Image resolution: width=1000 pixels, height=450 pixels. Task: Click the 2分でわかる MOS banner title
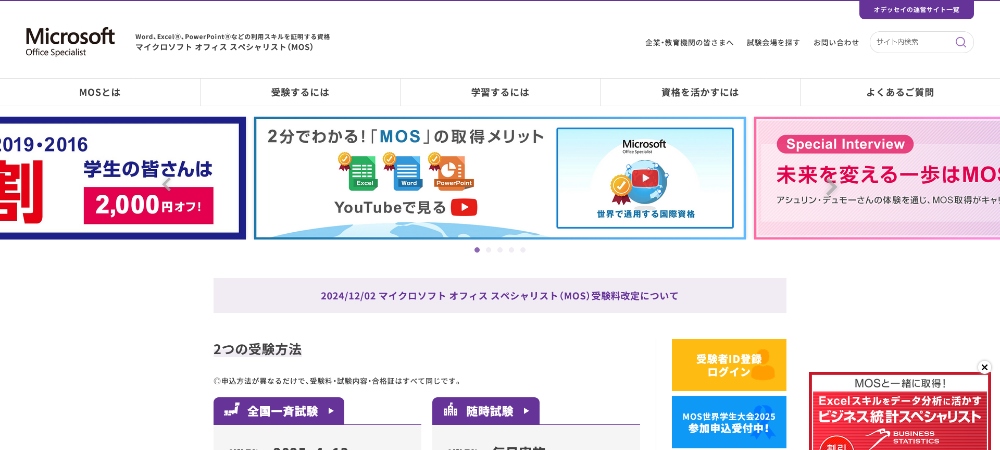pos(406,136)
